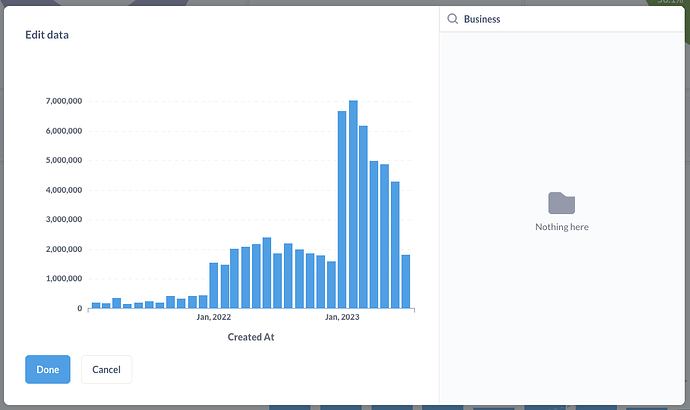The image size is (690, 410).
Task: Click the 6,000,000 y-axis label
Action: (x=64, y=131)
